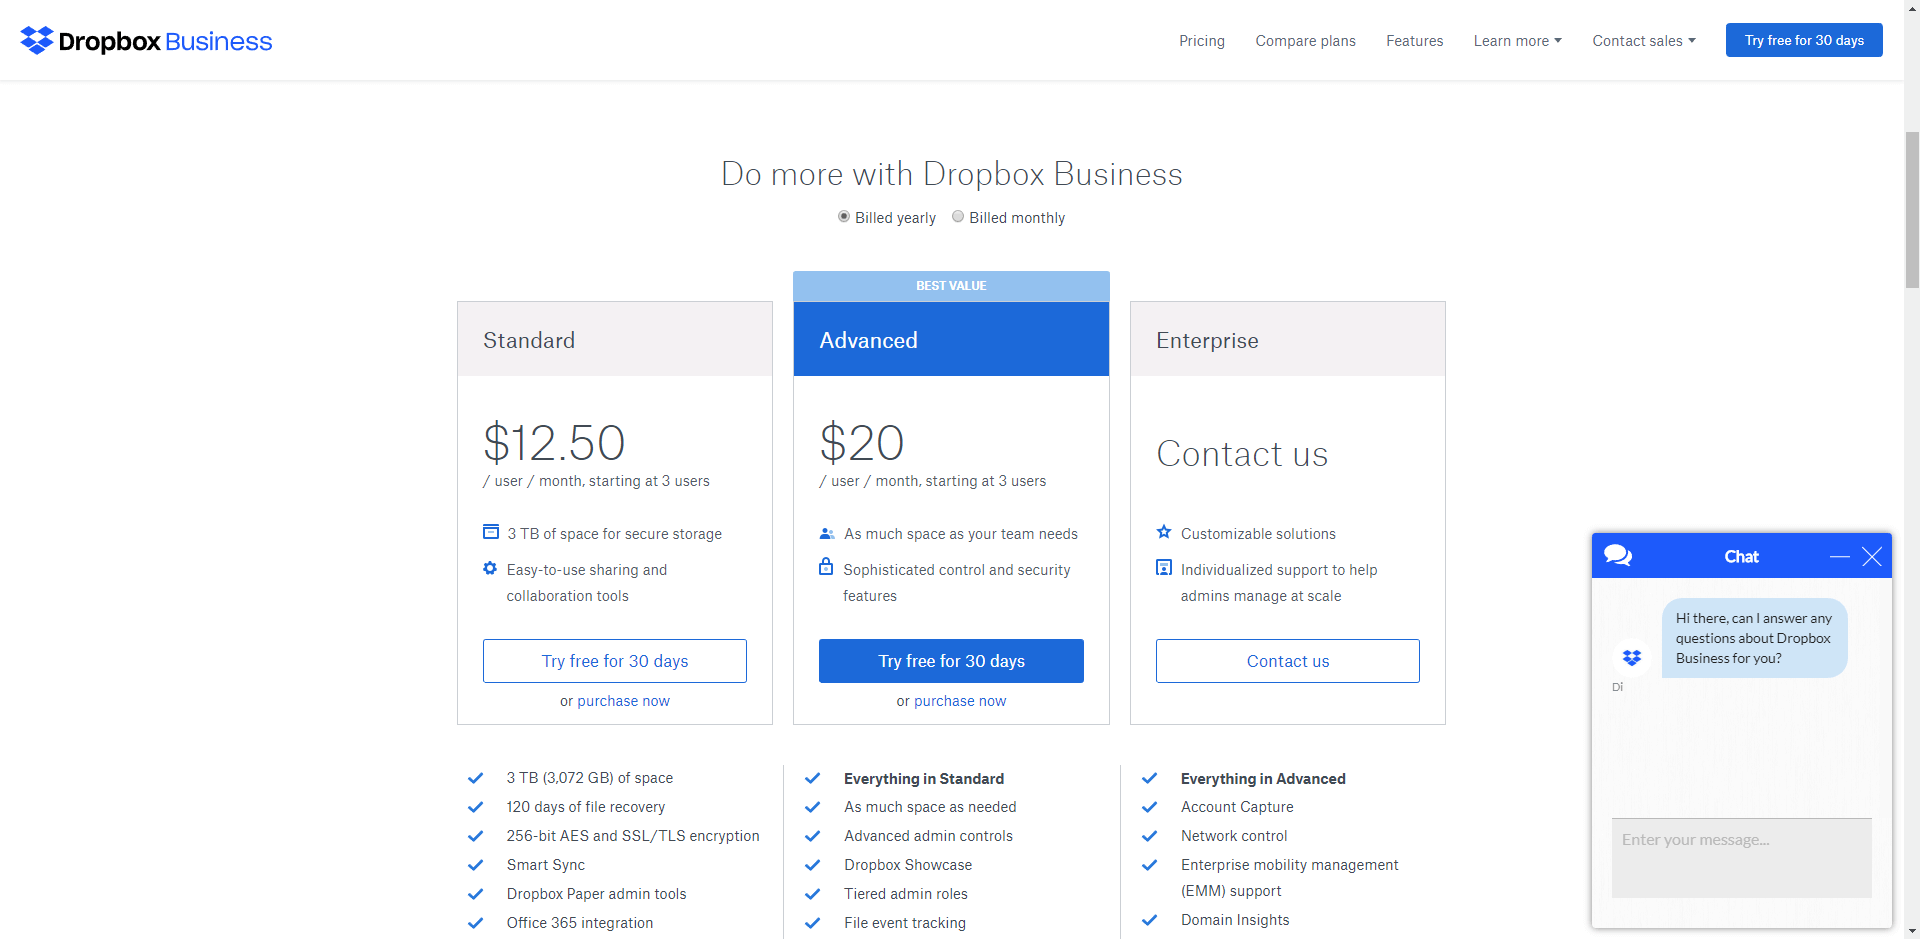
Task: Click Contact us button under Enterprise
Action: 1288,661
